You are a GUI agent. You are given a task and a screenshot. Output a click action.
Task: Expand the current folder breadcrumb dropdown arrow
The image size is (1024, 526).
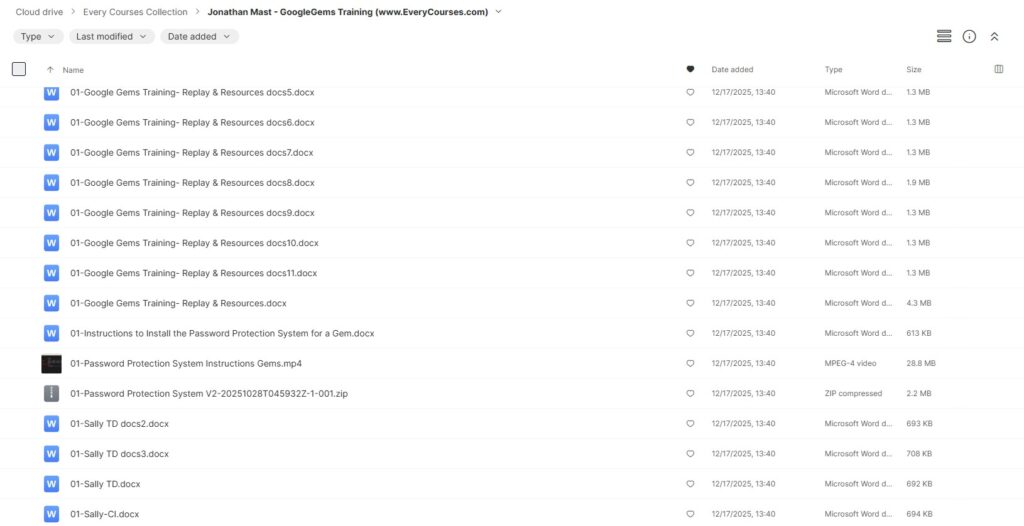pos(499,12)
